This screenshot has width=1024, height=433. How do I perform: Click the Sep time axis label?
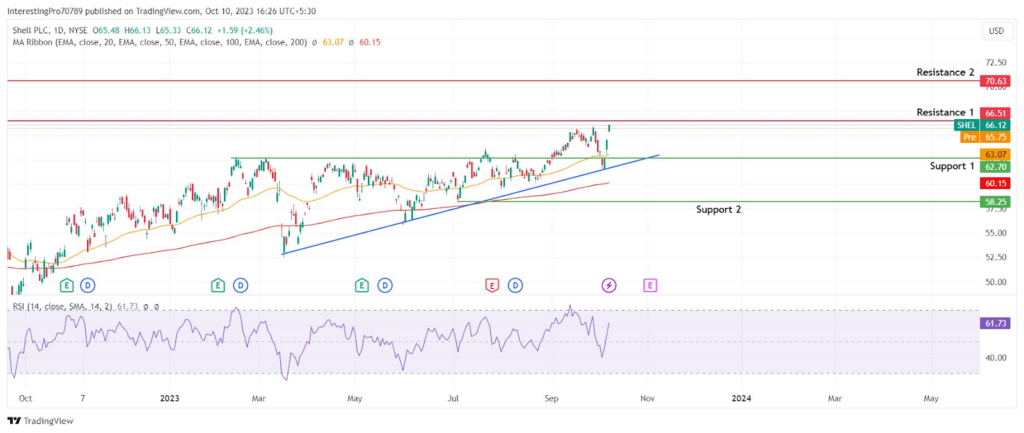(x=551, y=397)
